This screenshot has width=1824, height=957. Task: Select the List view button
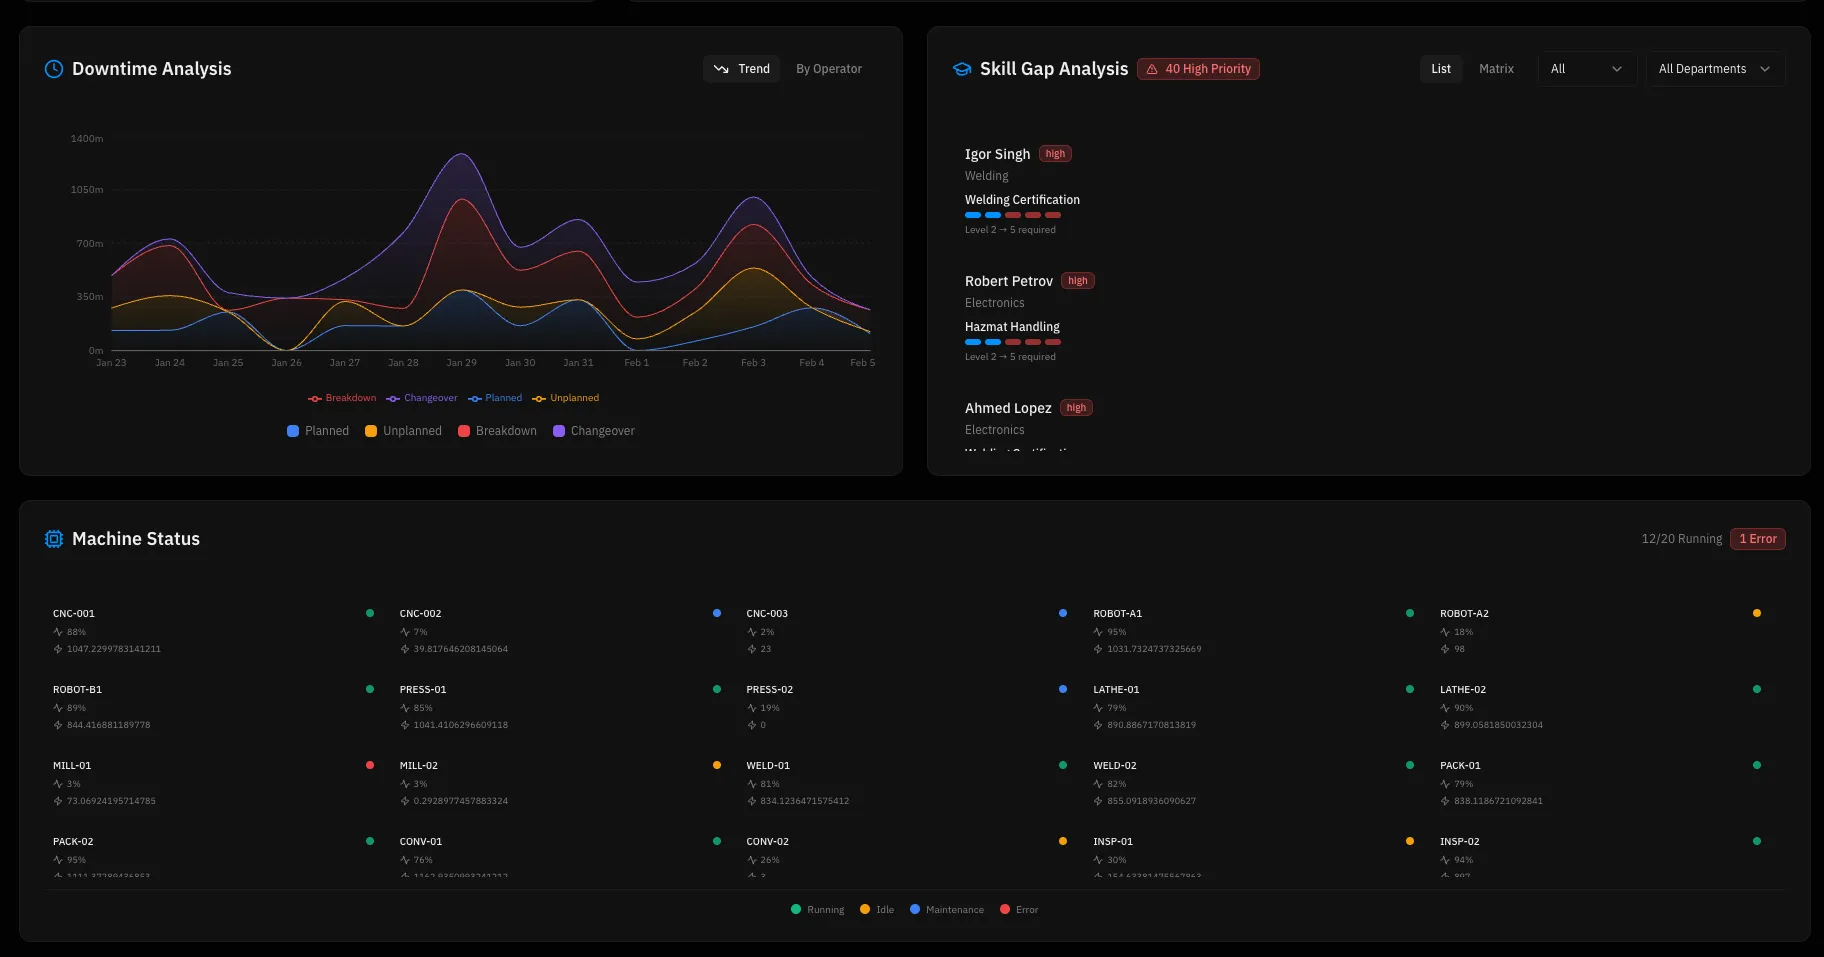(x=1440, y=68)
